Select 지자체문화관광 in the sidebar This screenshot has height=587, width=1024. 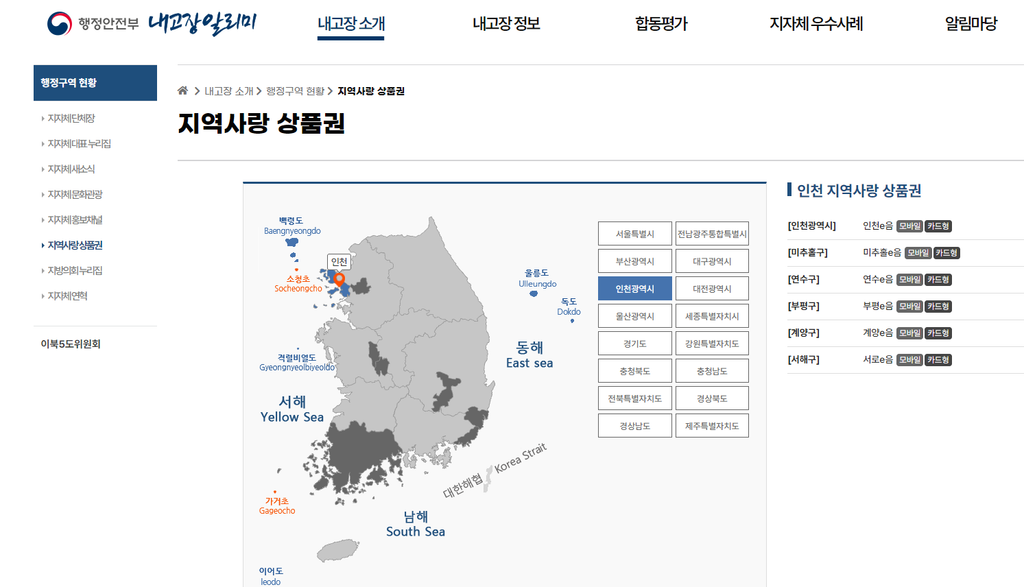[75, 195]
